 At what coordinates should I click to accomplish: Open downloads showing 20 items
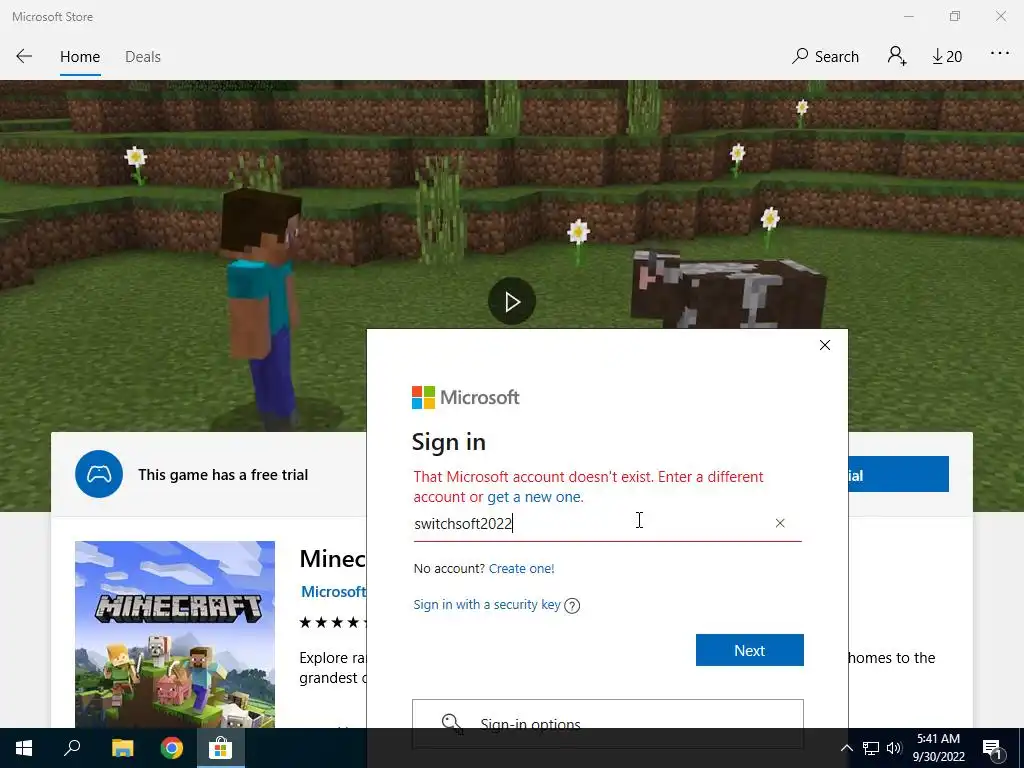(947, 57)
